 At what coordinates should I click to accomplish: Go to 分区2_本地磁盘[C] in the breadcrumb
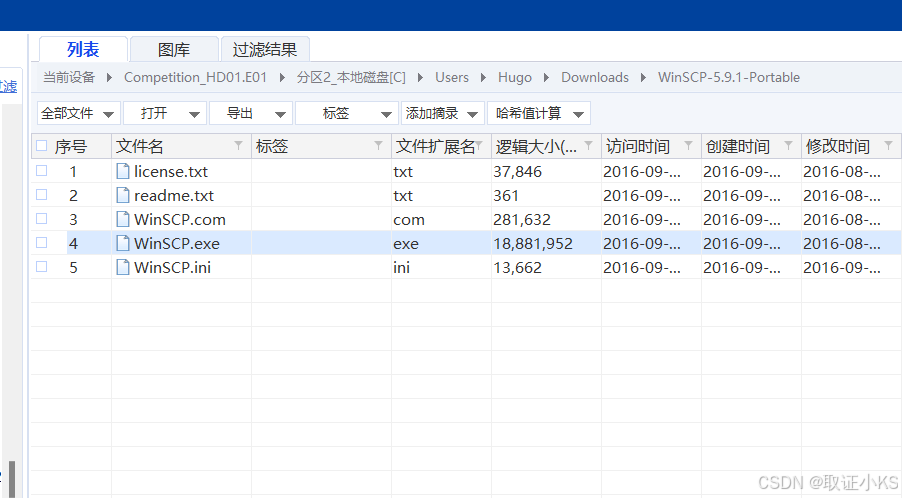click(x=351, y=78)
